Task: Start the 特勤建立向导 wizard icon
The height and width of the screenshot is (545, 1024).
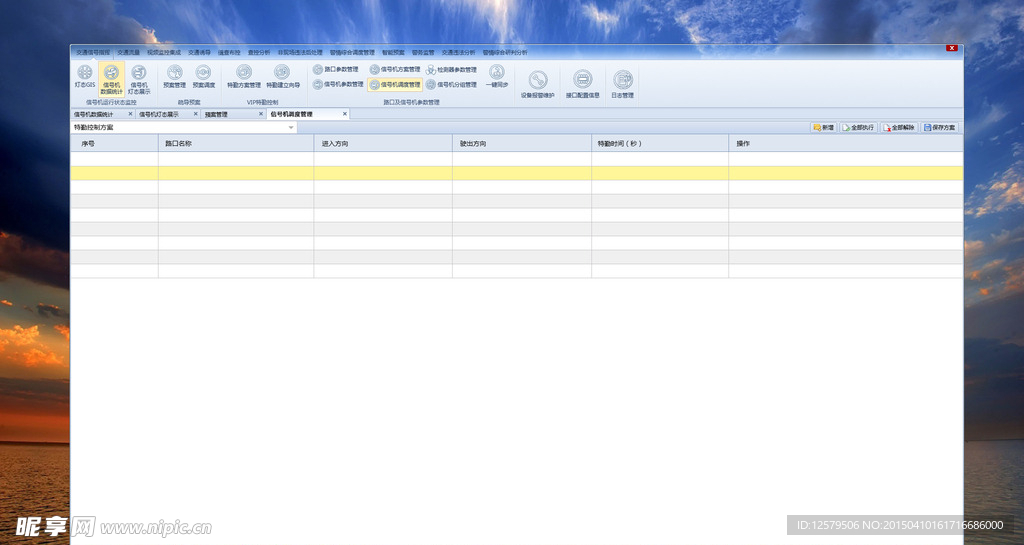Action: (282, 74)
